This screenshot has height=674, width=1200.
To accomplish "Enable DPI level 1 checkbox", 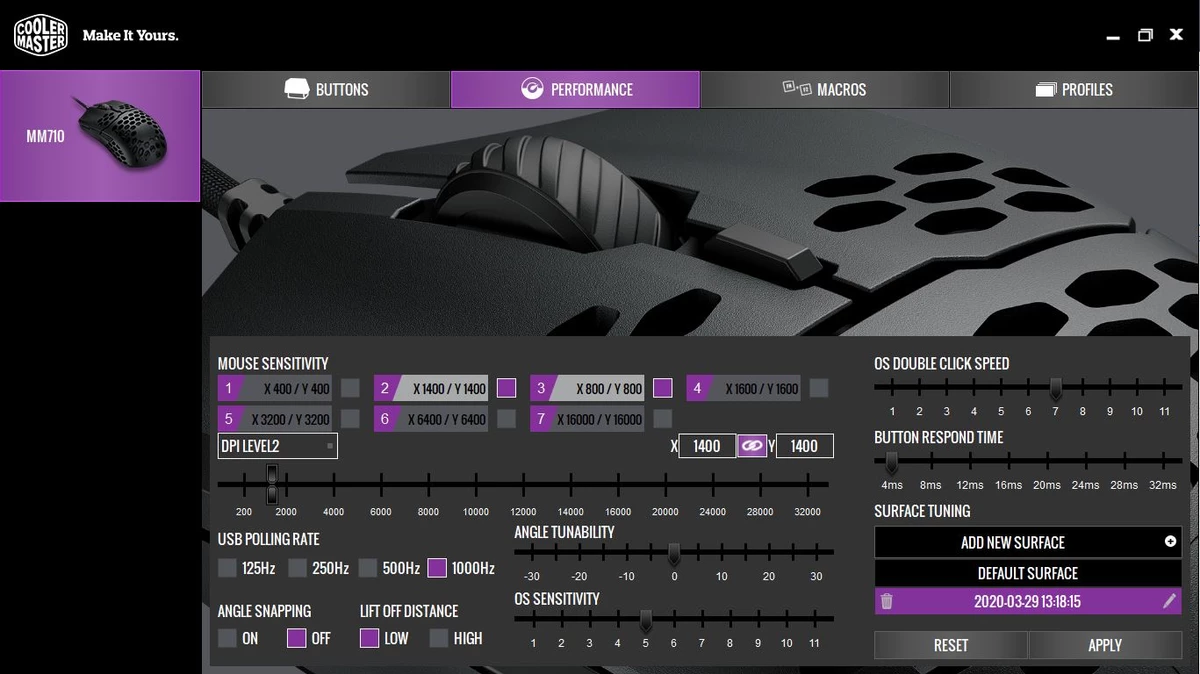I will (x=350, y=388).
